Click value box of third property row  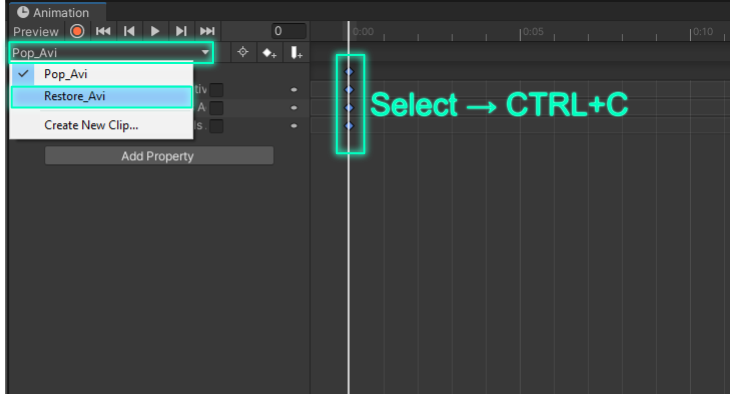tap(216, 126)
